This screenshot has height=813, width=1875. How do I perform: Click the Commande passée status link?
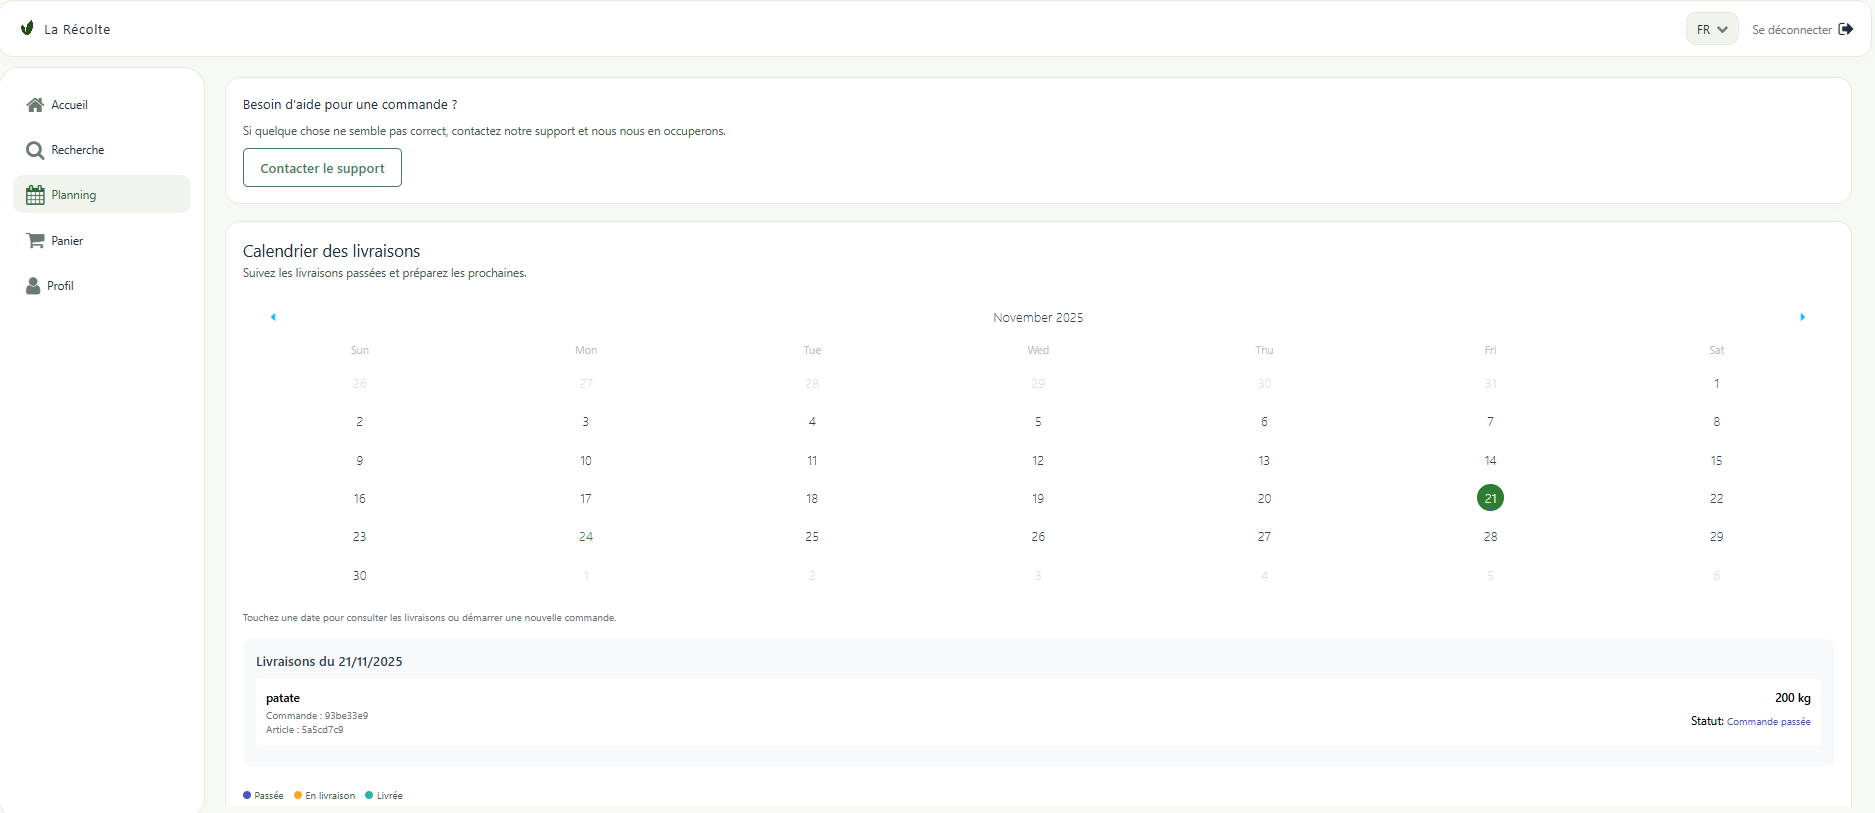1768,722
